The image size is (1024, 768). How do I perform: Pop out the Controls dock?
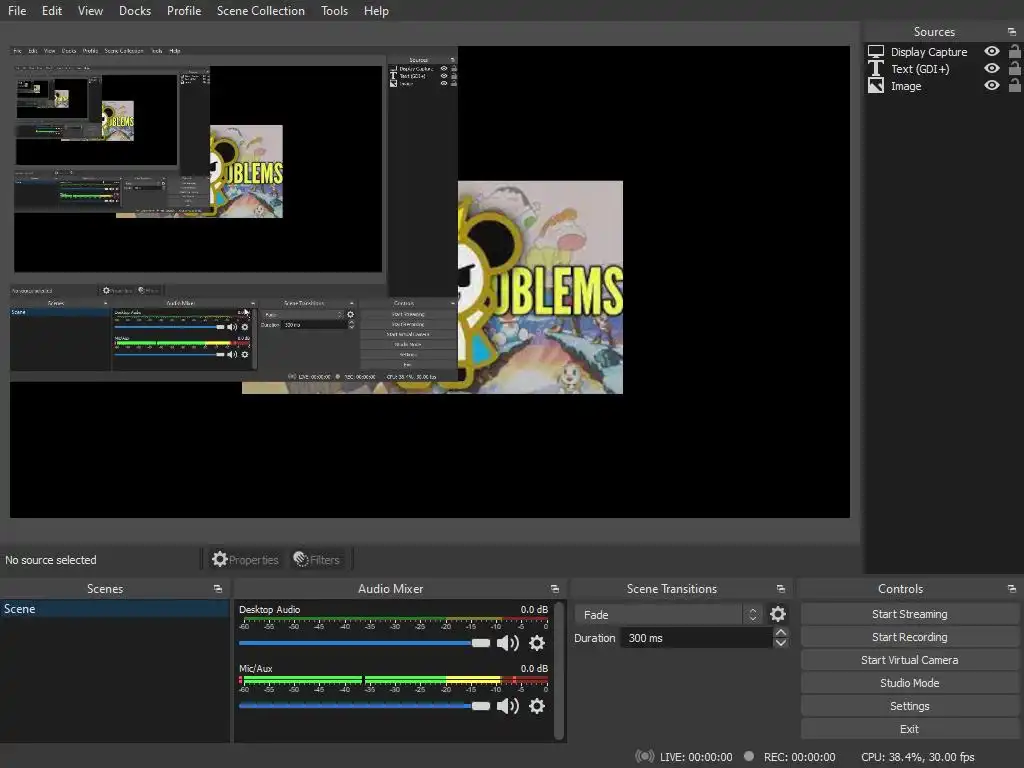pyautogui.click(x=1012, y=589)
